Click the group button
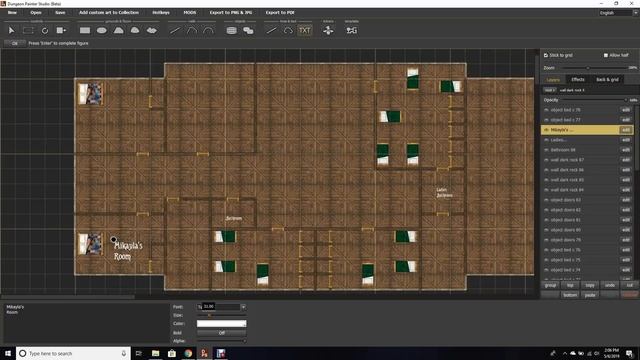 click(550, 285)
